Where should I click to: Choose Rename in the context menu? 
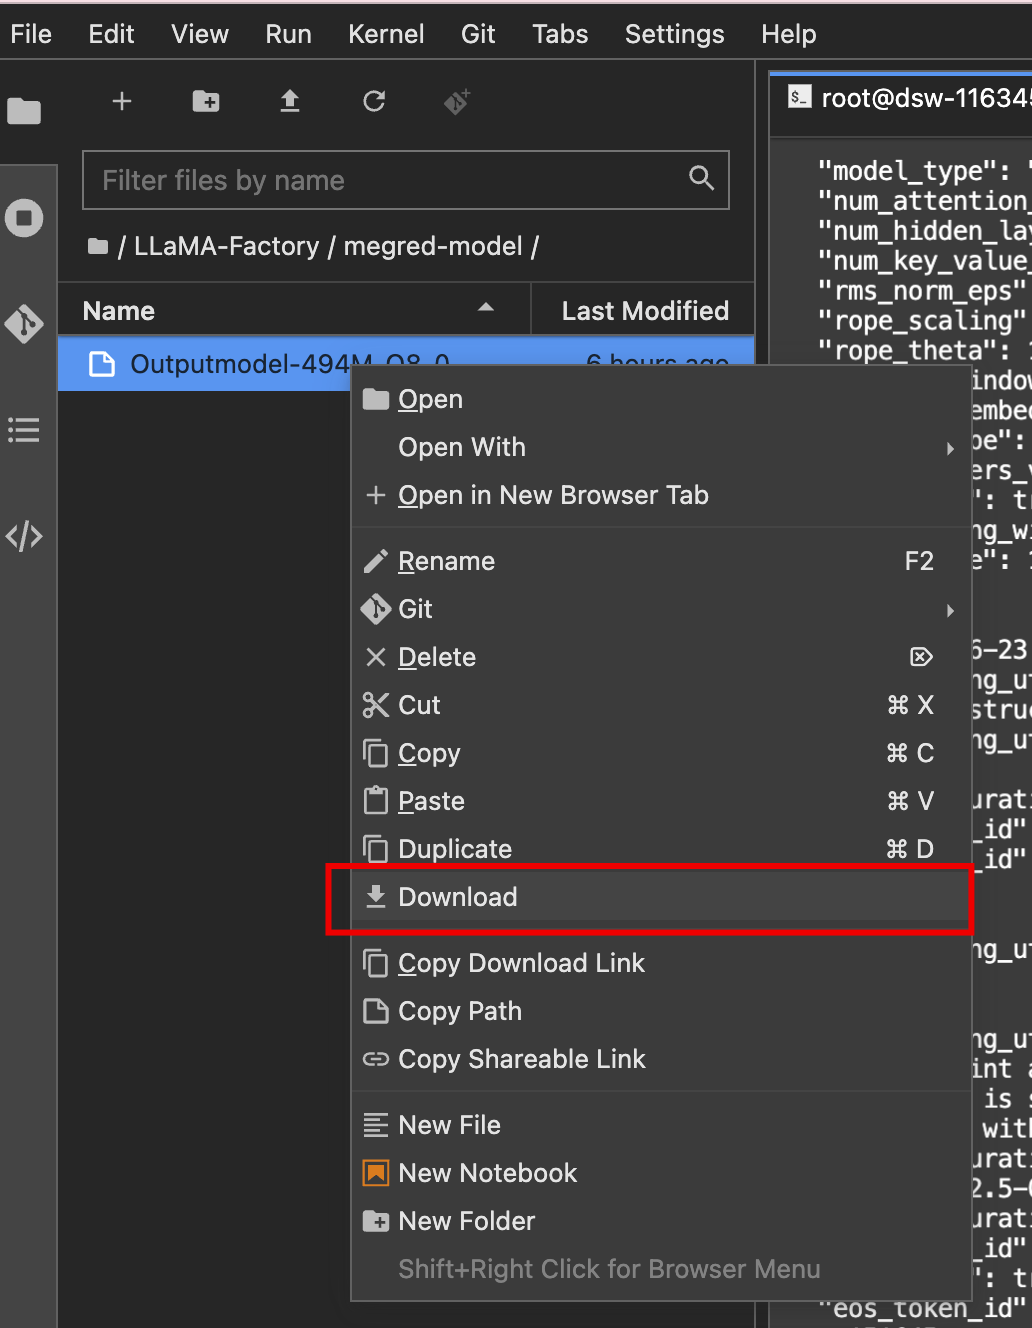tap(446, 561)
